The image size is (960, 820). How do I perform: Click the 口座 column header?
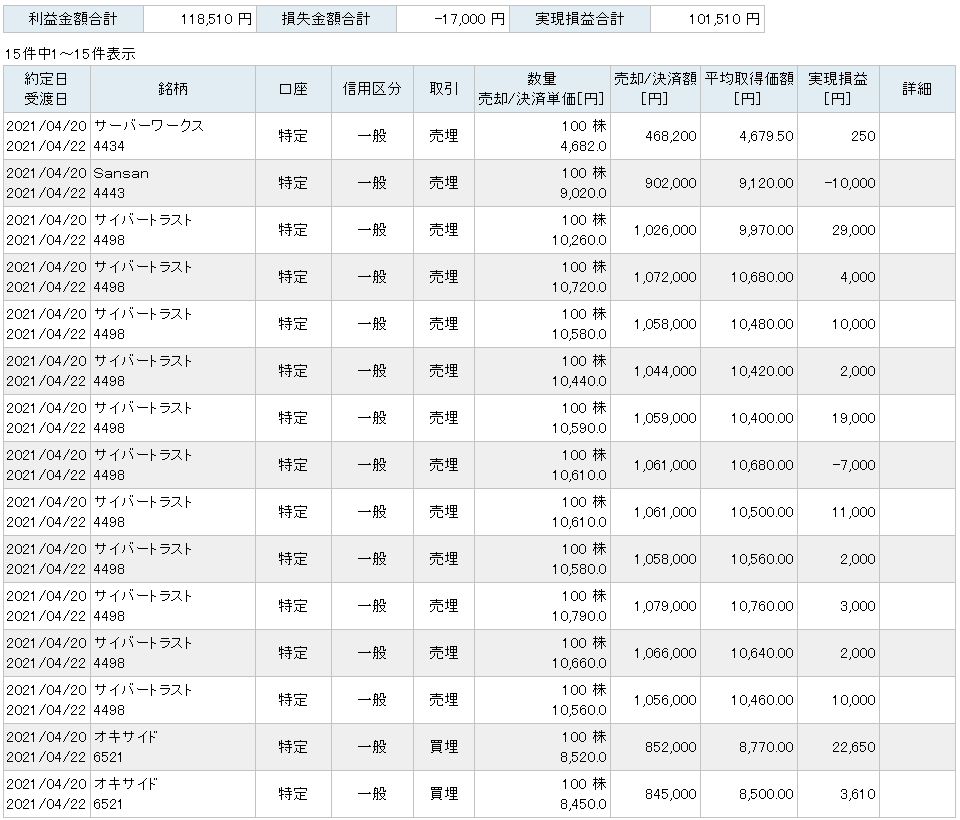293,89
